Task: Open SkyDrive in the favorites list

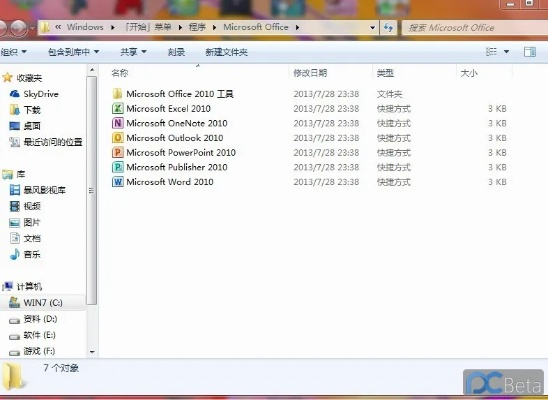Action: coord(34,94)
